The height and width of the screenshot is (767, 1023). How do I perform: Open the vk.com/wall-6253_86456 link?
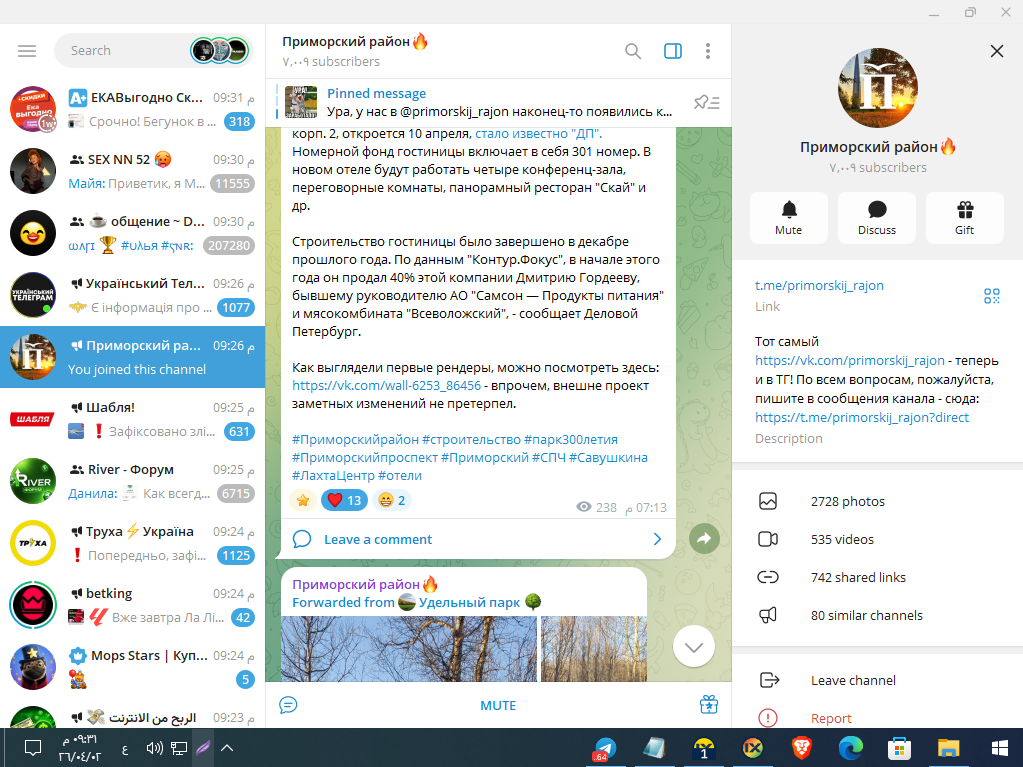386,385
